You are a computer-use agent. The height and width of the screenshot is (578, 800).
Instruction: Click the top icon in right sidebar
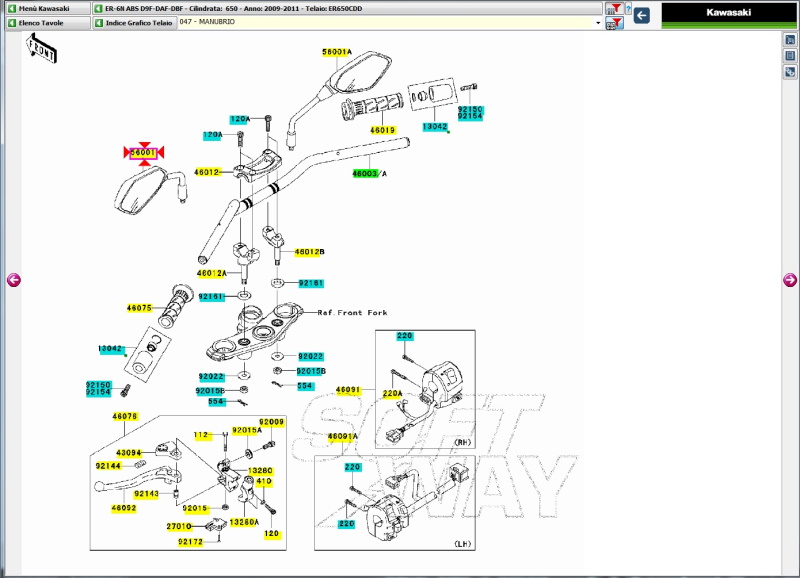coord(790,40)
